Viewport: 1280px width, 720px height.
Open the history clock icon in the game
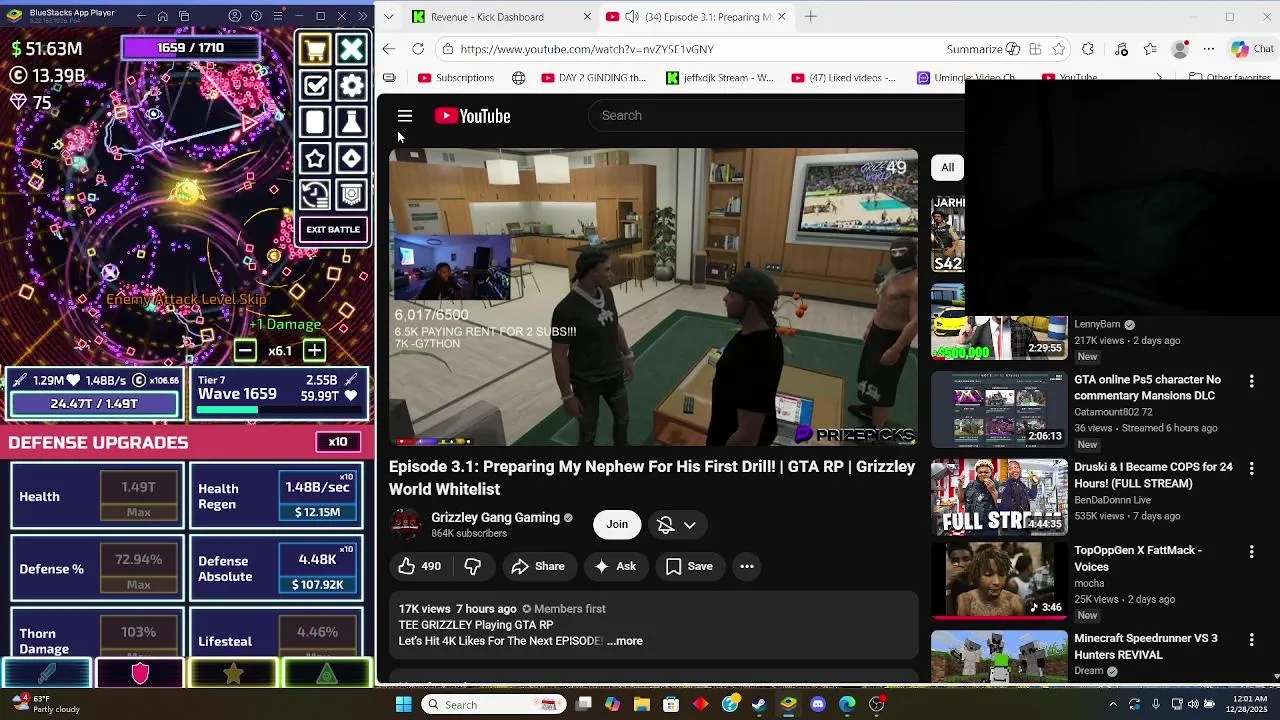click(x=315, y=194)
